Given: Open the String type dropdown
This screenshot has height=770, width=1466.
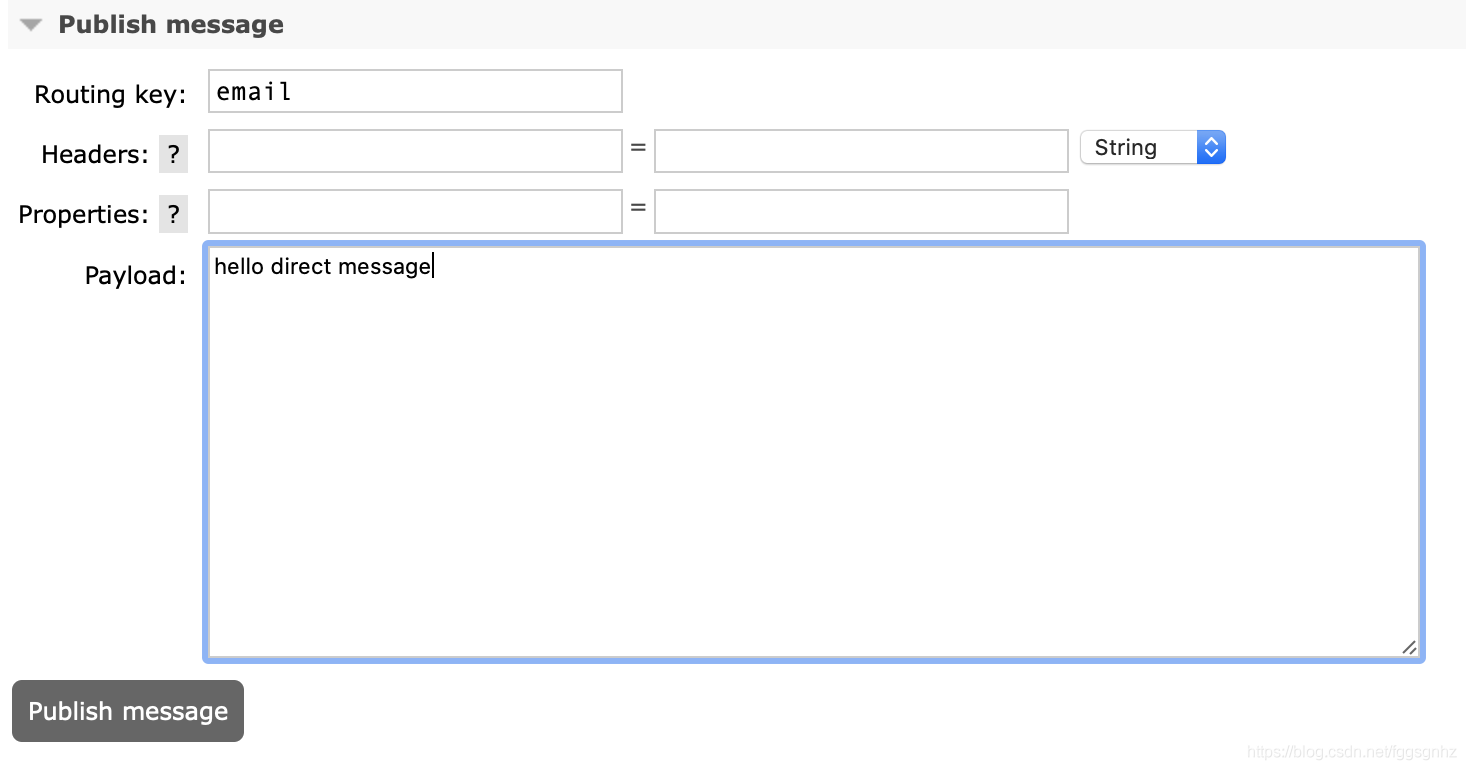Looking at the screenshot, I should click(1153, 148).
